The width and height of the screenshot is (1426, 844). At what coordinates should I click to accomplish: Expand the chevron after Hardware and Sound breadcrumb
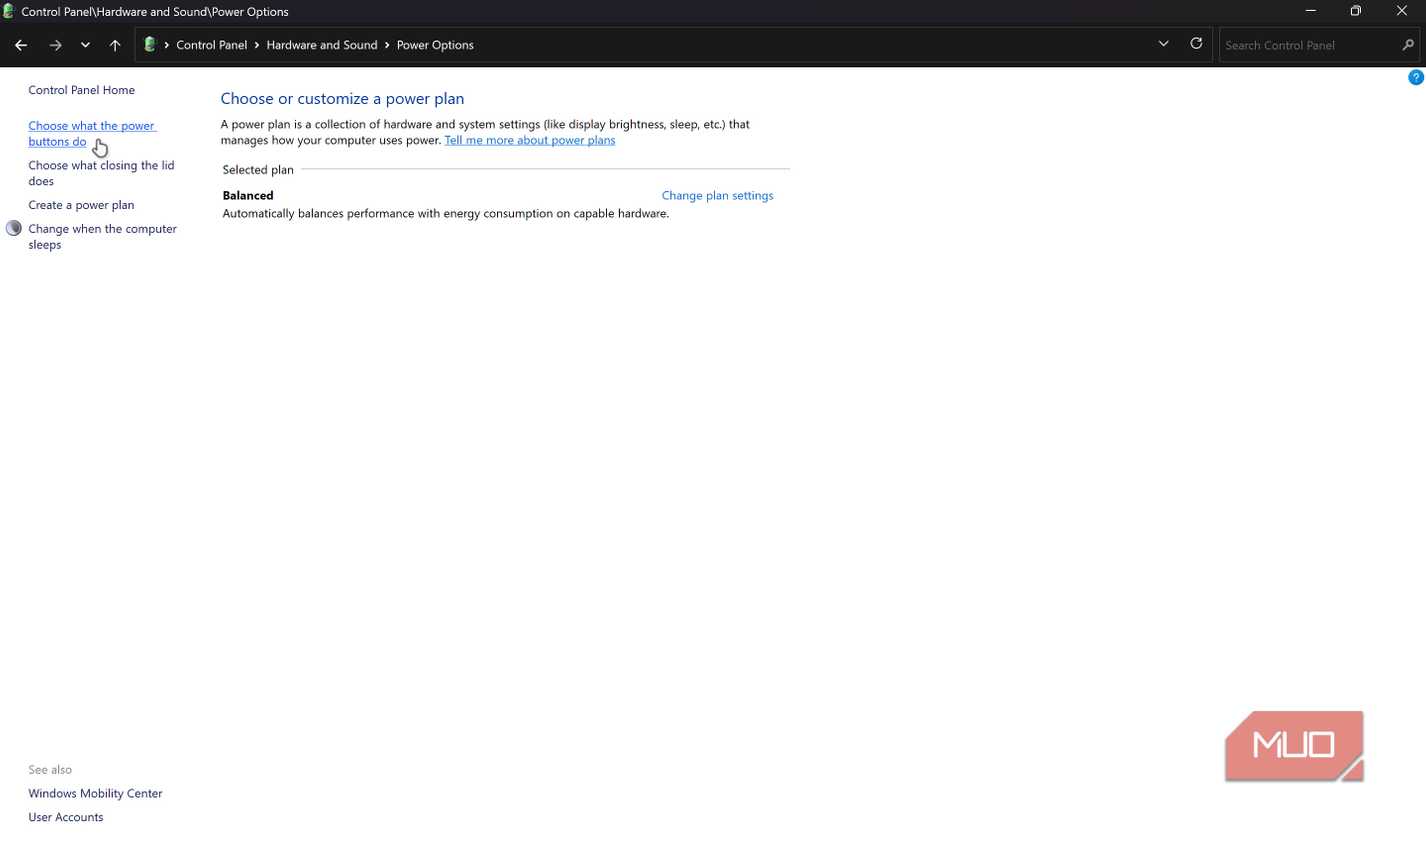[x=387, y=45]
